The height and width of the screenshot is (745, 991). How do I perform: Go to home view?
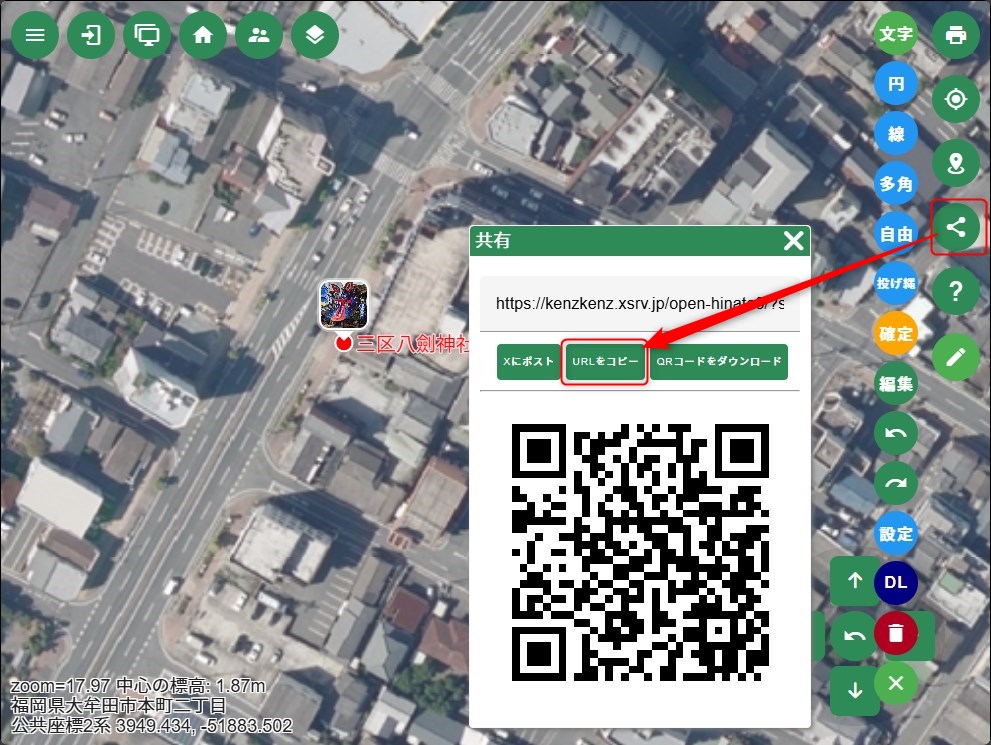(203, 35)
